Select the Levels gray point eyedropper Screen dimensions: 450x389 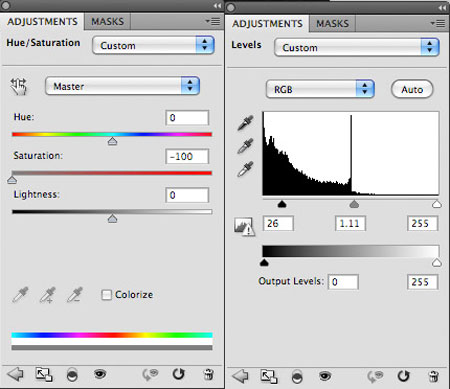click(x=245, y=146)
